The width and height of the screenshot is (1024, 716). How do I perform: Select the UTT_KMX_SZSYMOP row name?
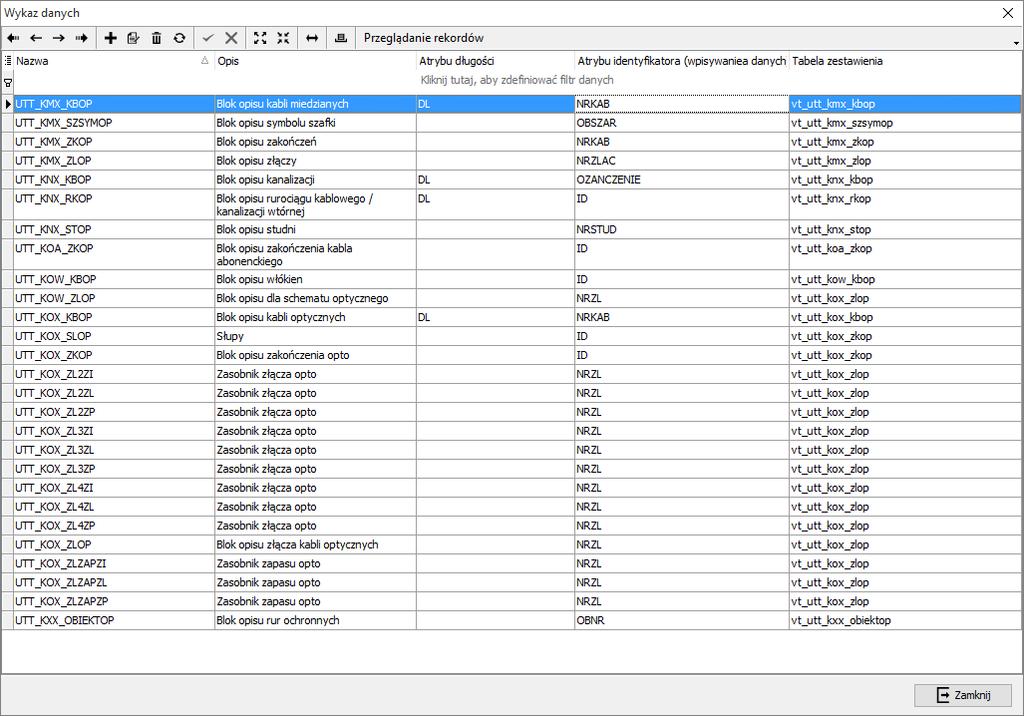pyautogui.click(x=114, y=123)
